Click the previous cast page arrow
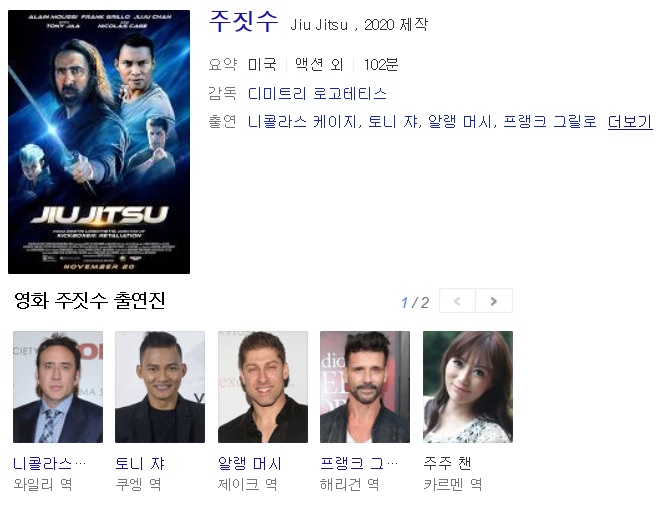Screen dimensions: 664x506 (457, 301)
